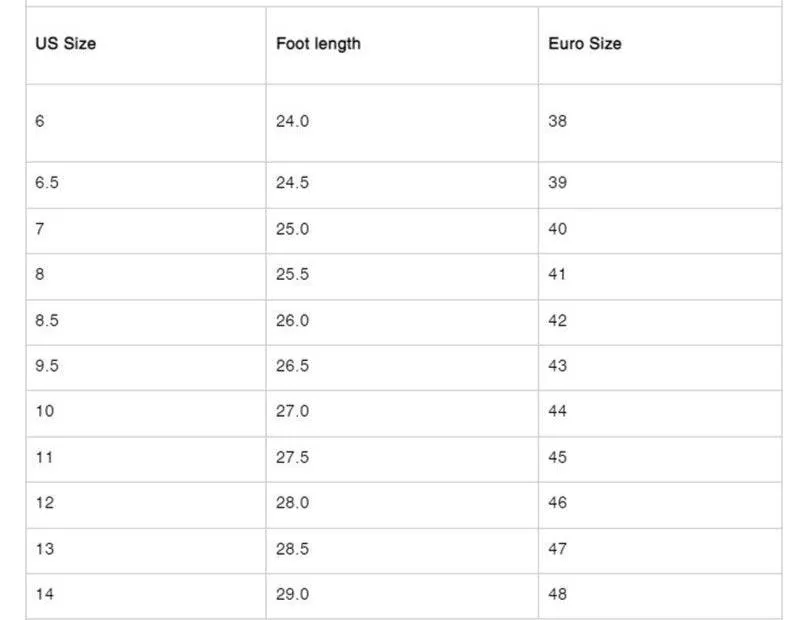The height and width of the screenshot is (620, 800).
Task: Click the US size 14 cell
Action: (146, 596)
